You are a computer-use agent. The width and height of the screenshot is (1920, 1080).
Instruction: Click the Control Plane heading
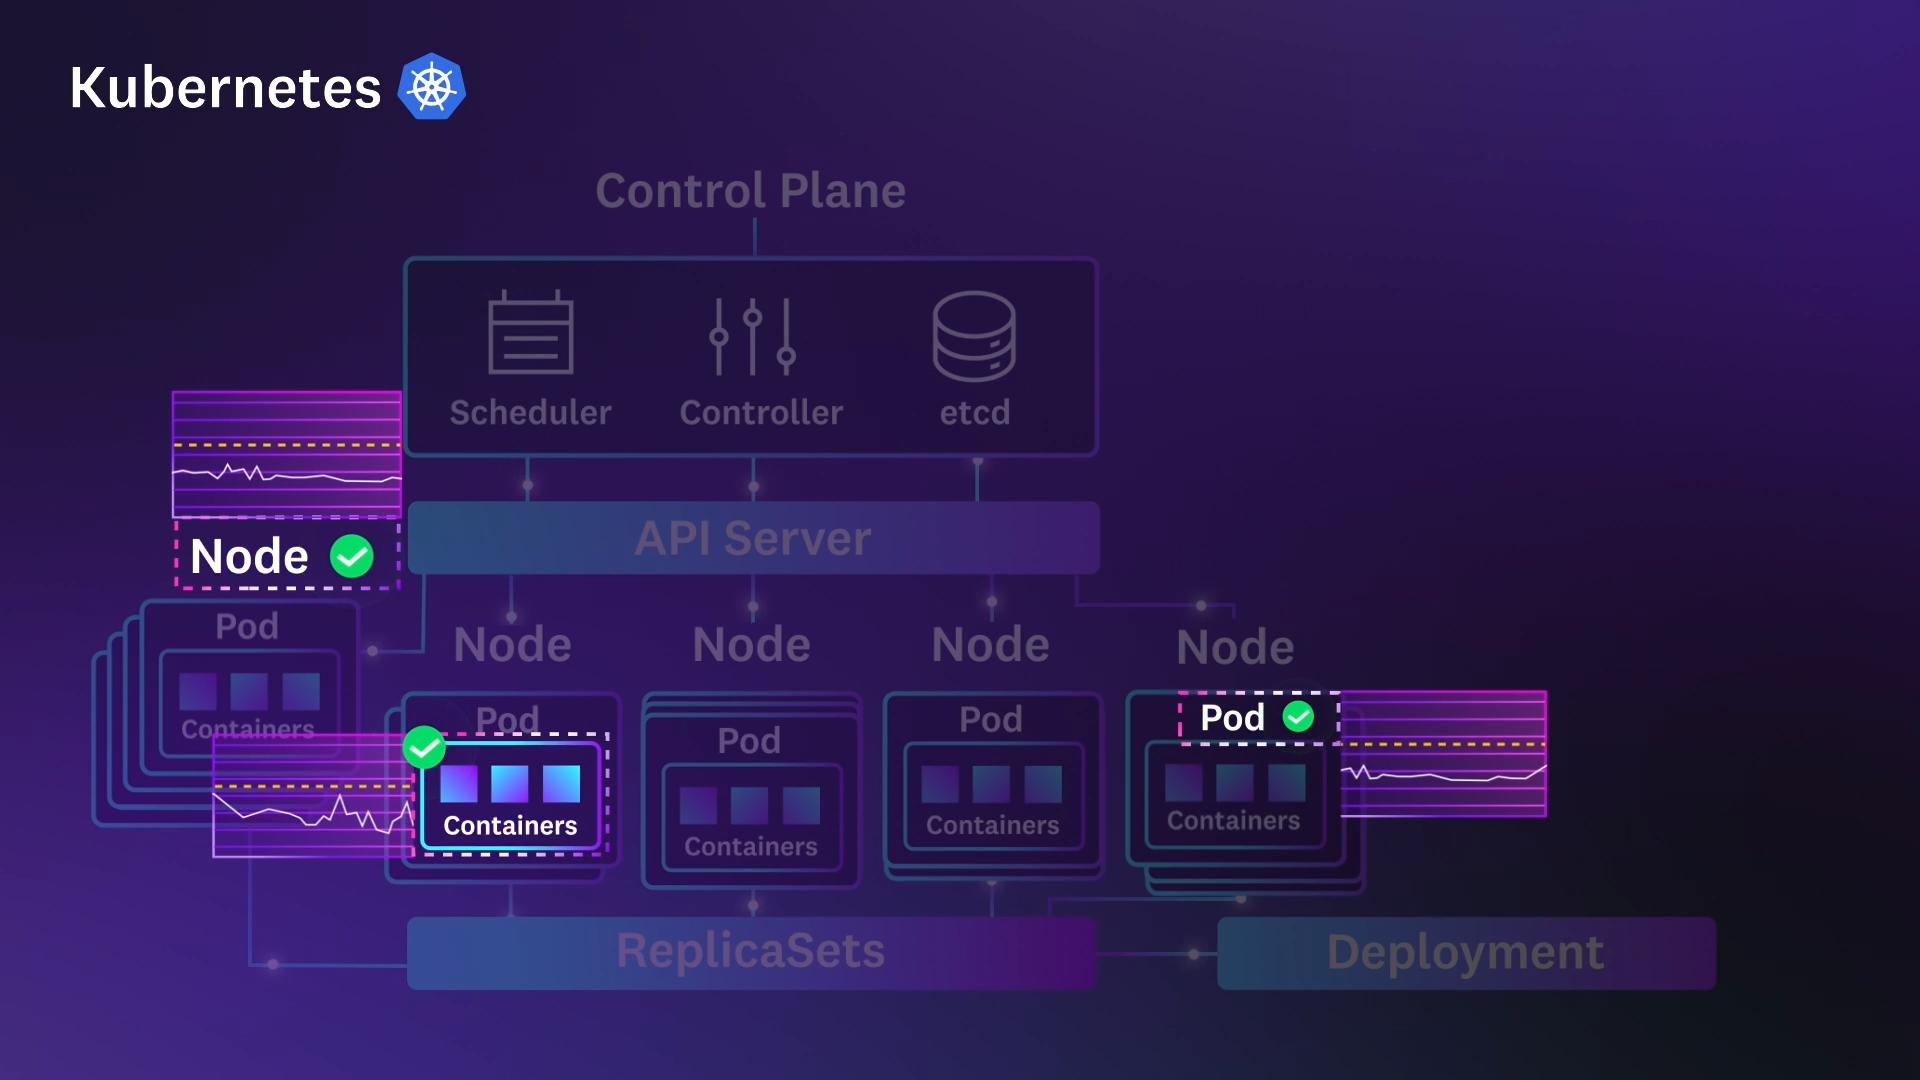750,191
